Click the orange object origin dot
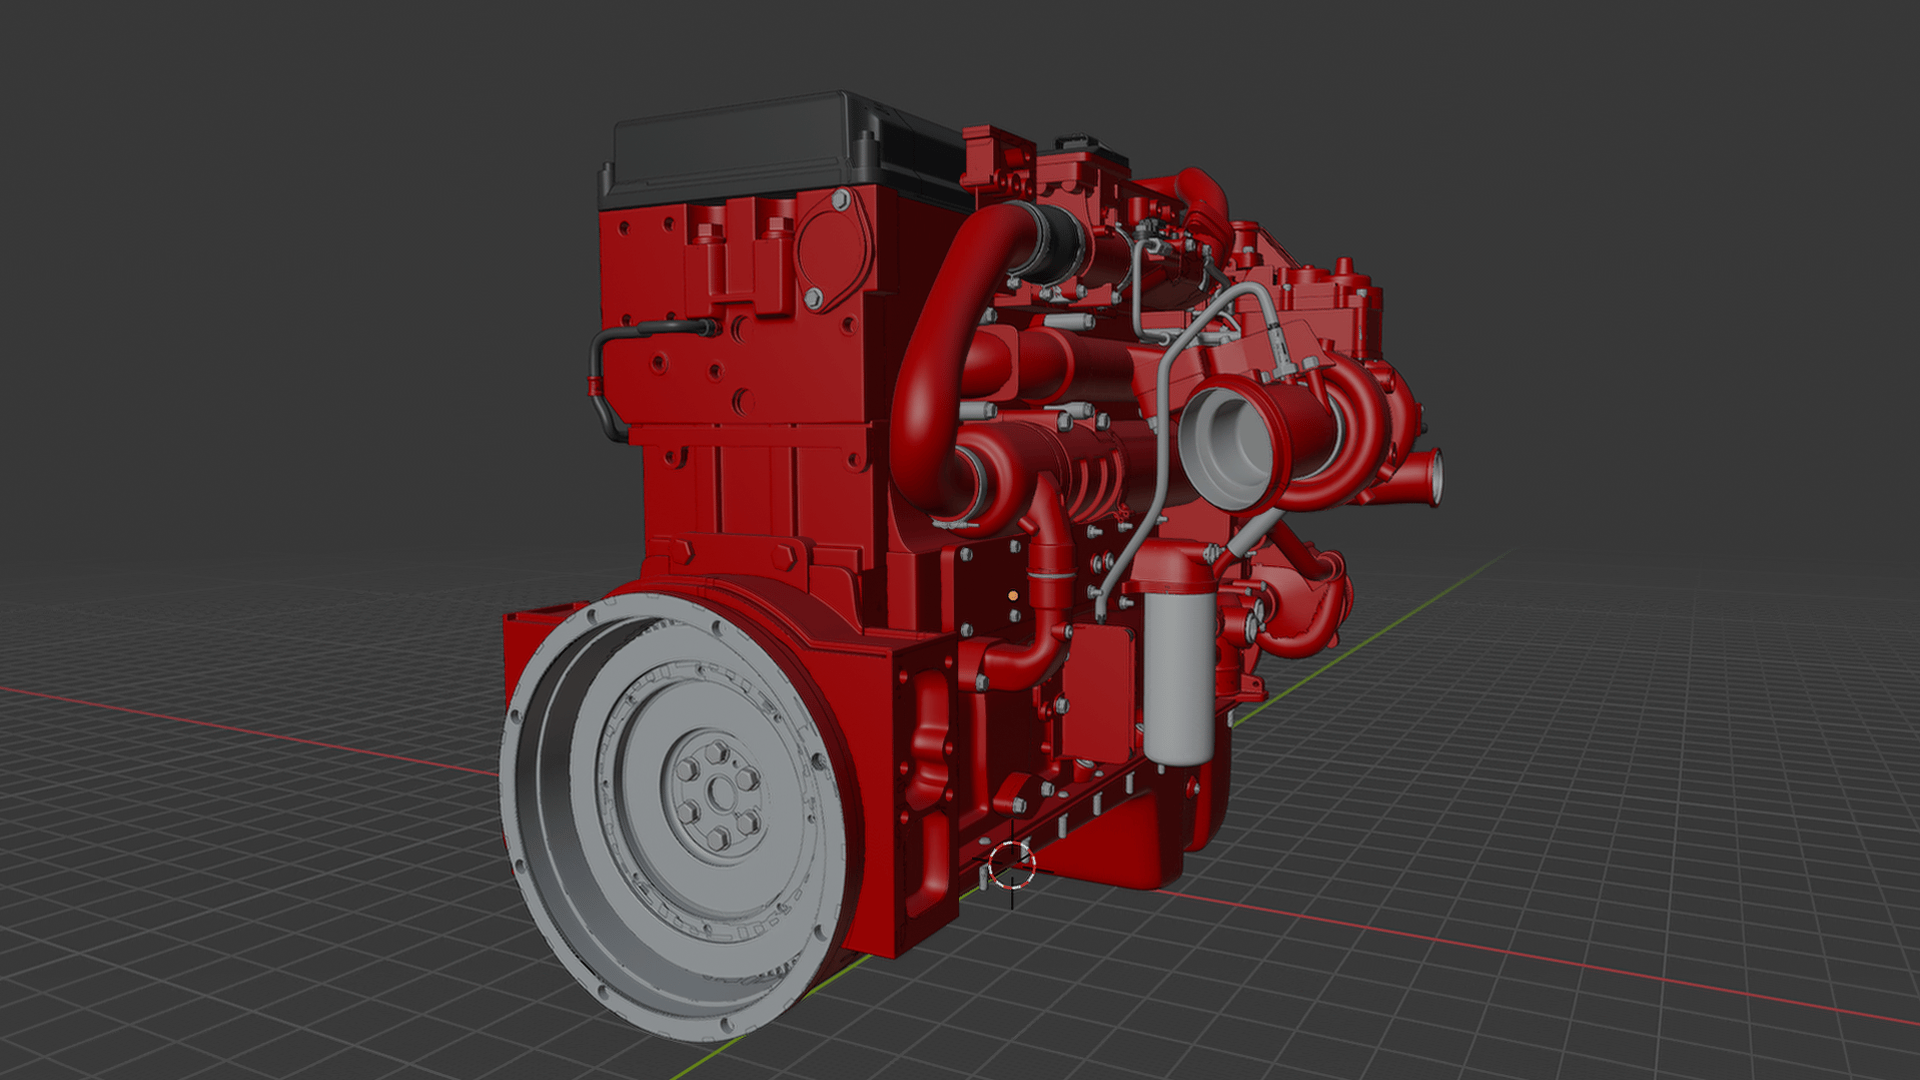 pos(1013,596)
